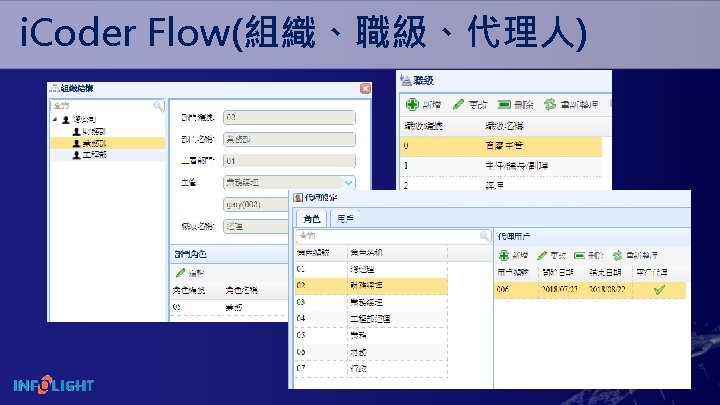Select role row 05 in 代理設定

click(371, 335)
